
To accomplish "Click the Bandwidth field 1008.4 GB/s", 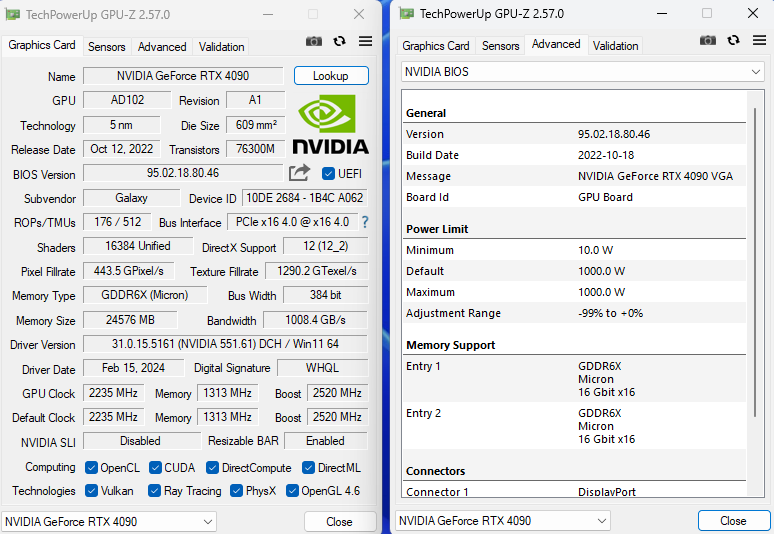I will pos(315,320).
